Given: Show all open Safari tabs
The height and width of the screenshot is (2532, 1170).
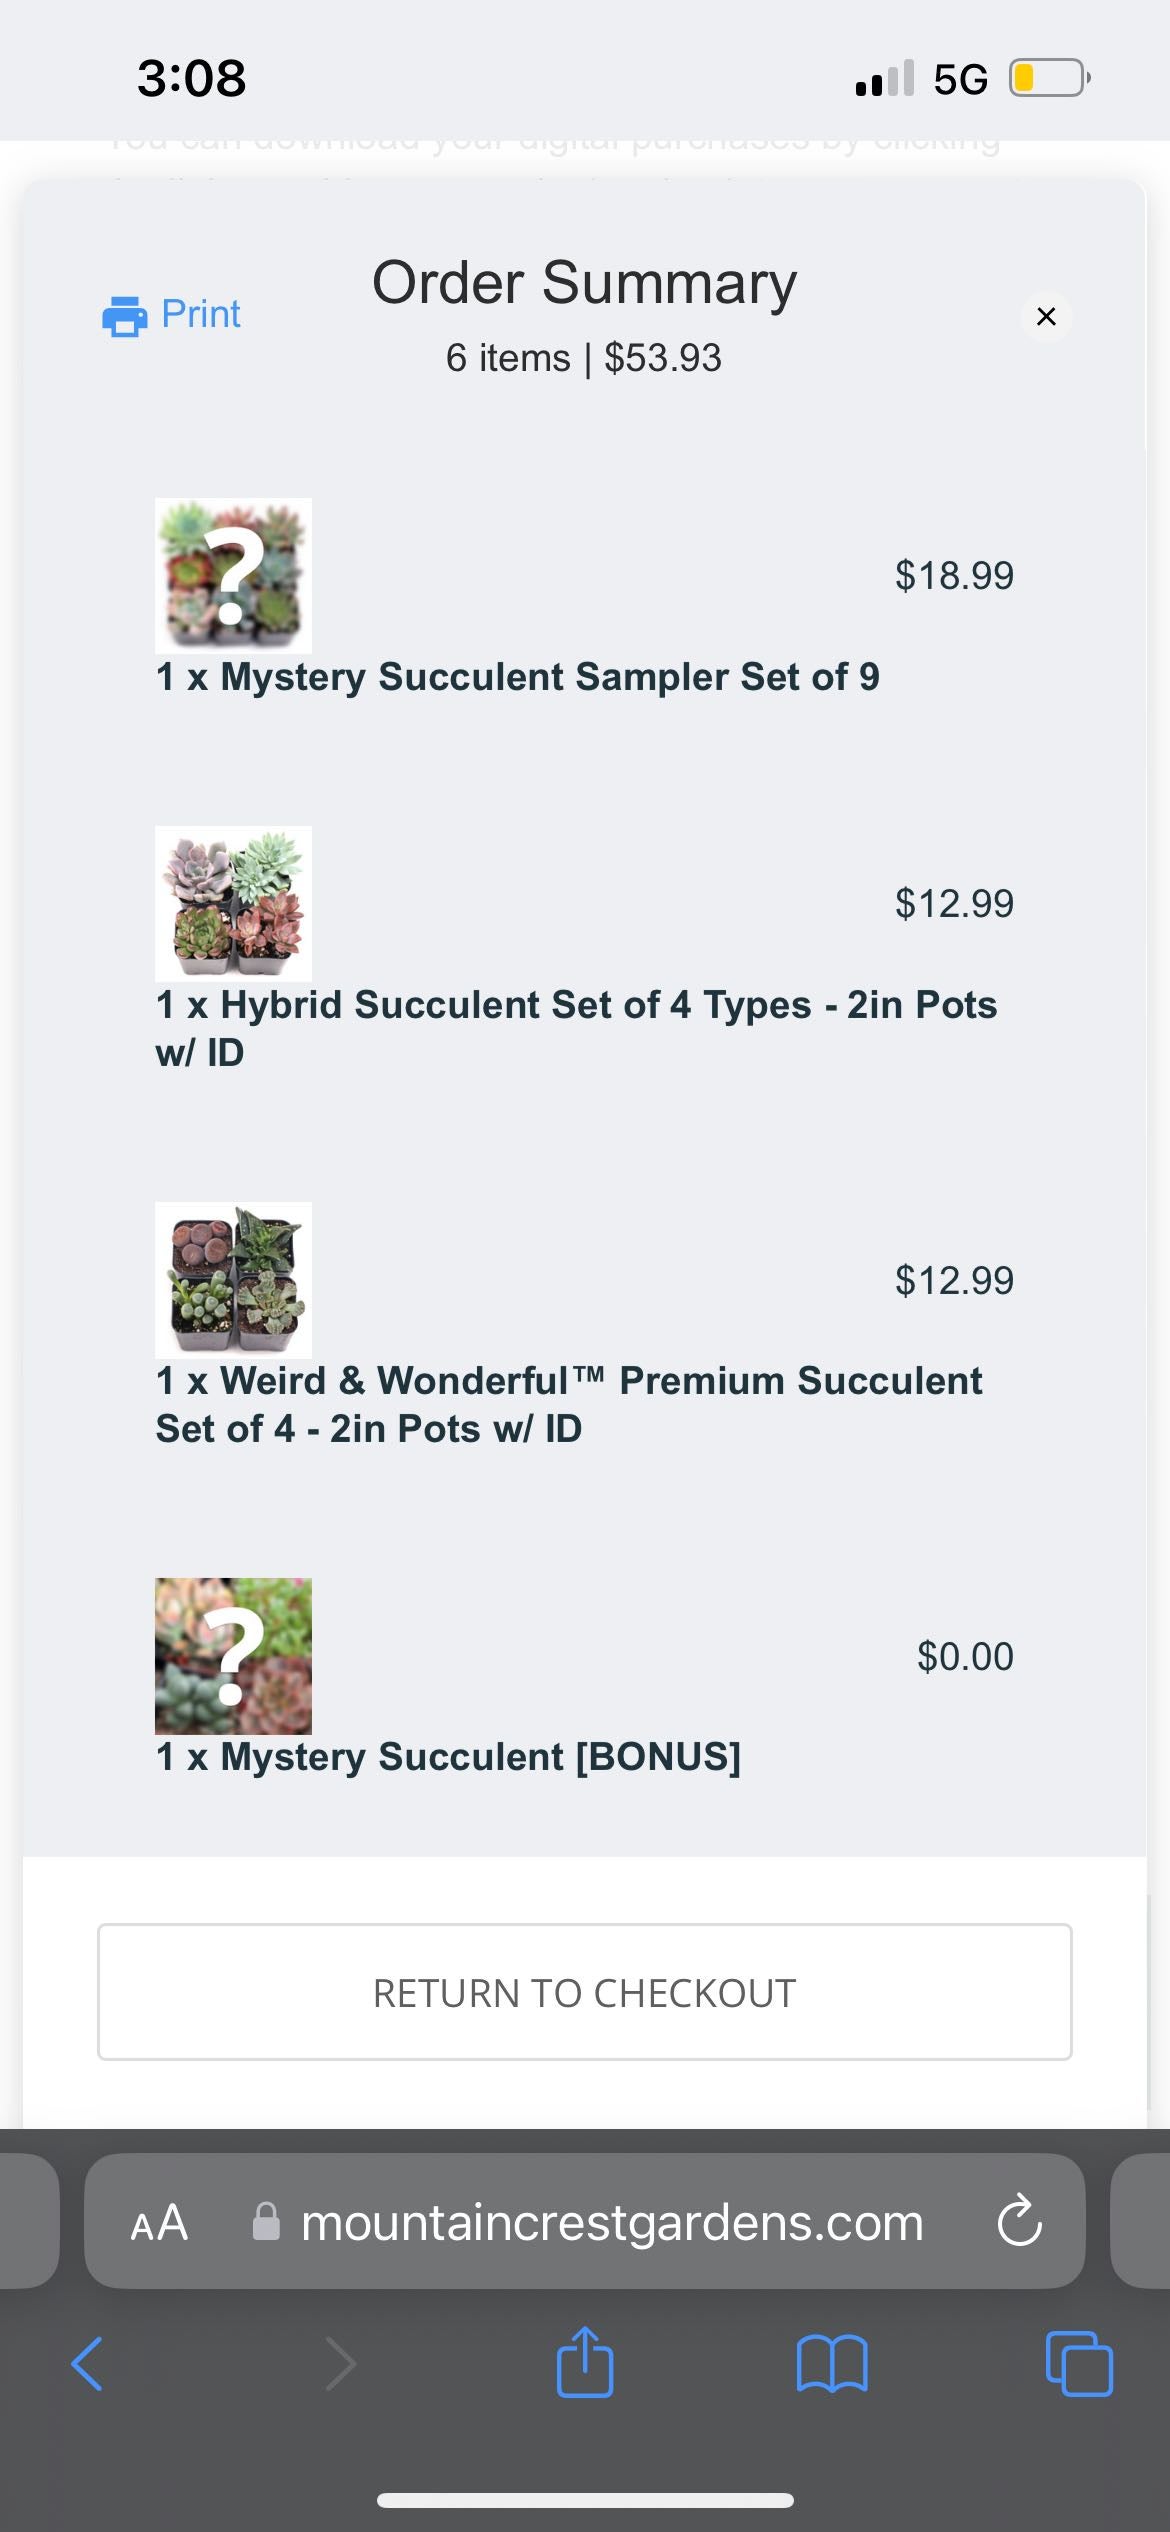Looking at the screenshot, I should pos(1078,2364).
